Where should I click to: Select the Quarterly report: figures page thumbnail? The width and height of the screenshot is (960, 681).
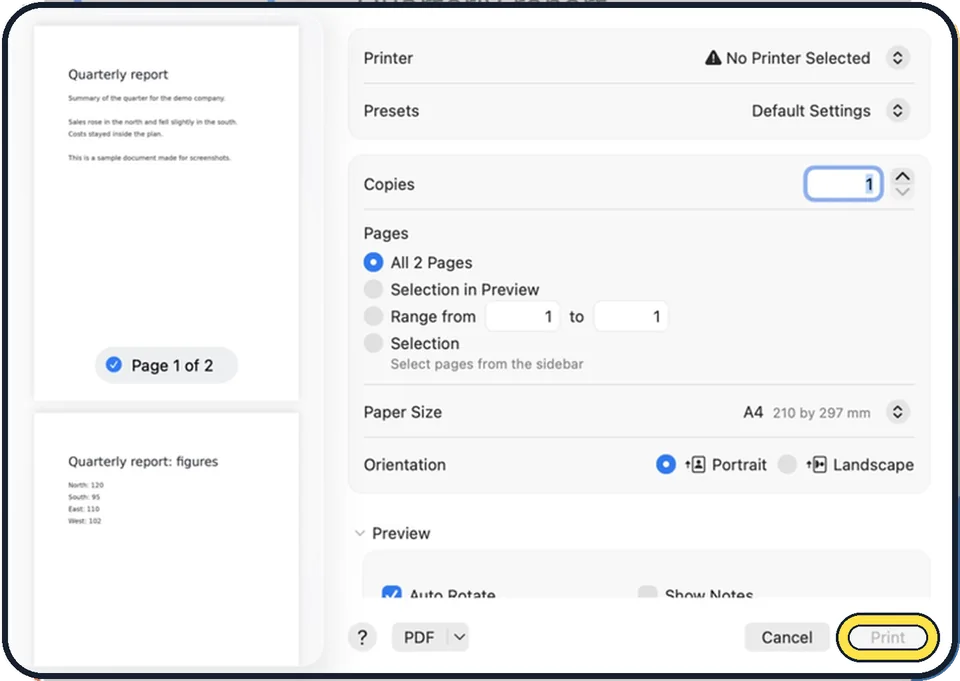coord(167,539)
